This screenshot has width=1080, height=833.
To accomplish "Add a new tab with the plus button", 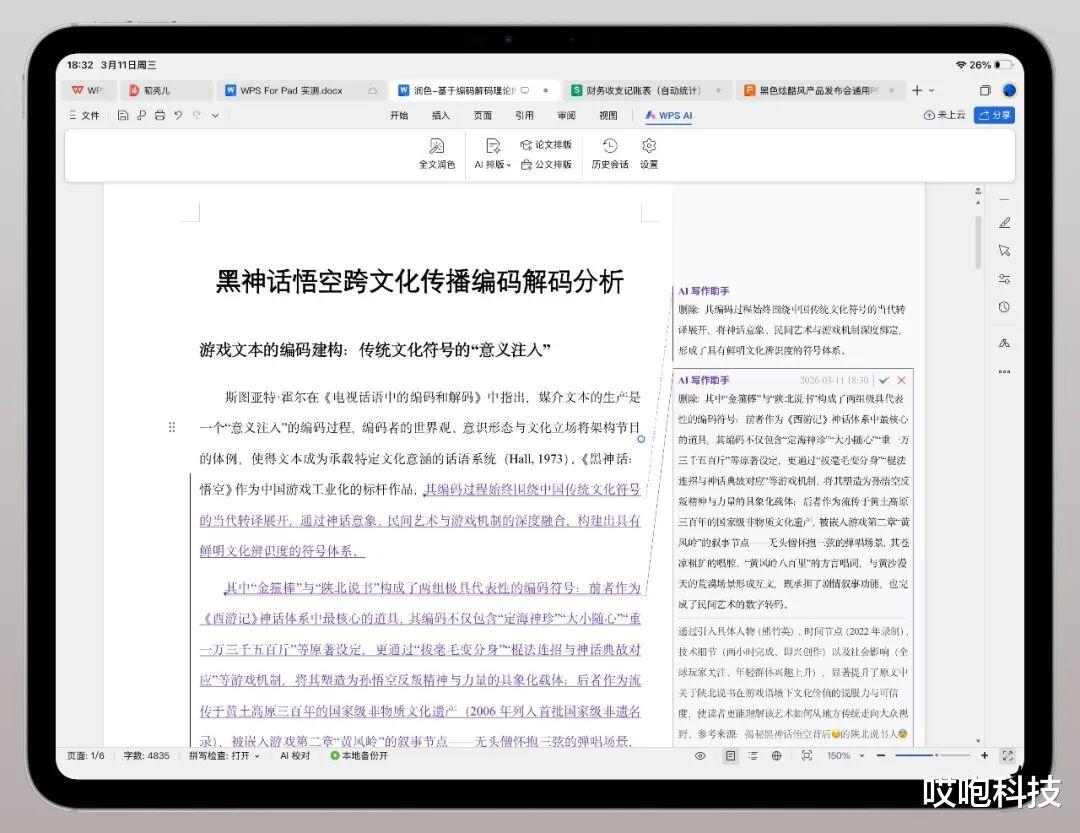I will (x=917, y=90).
